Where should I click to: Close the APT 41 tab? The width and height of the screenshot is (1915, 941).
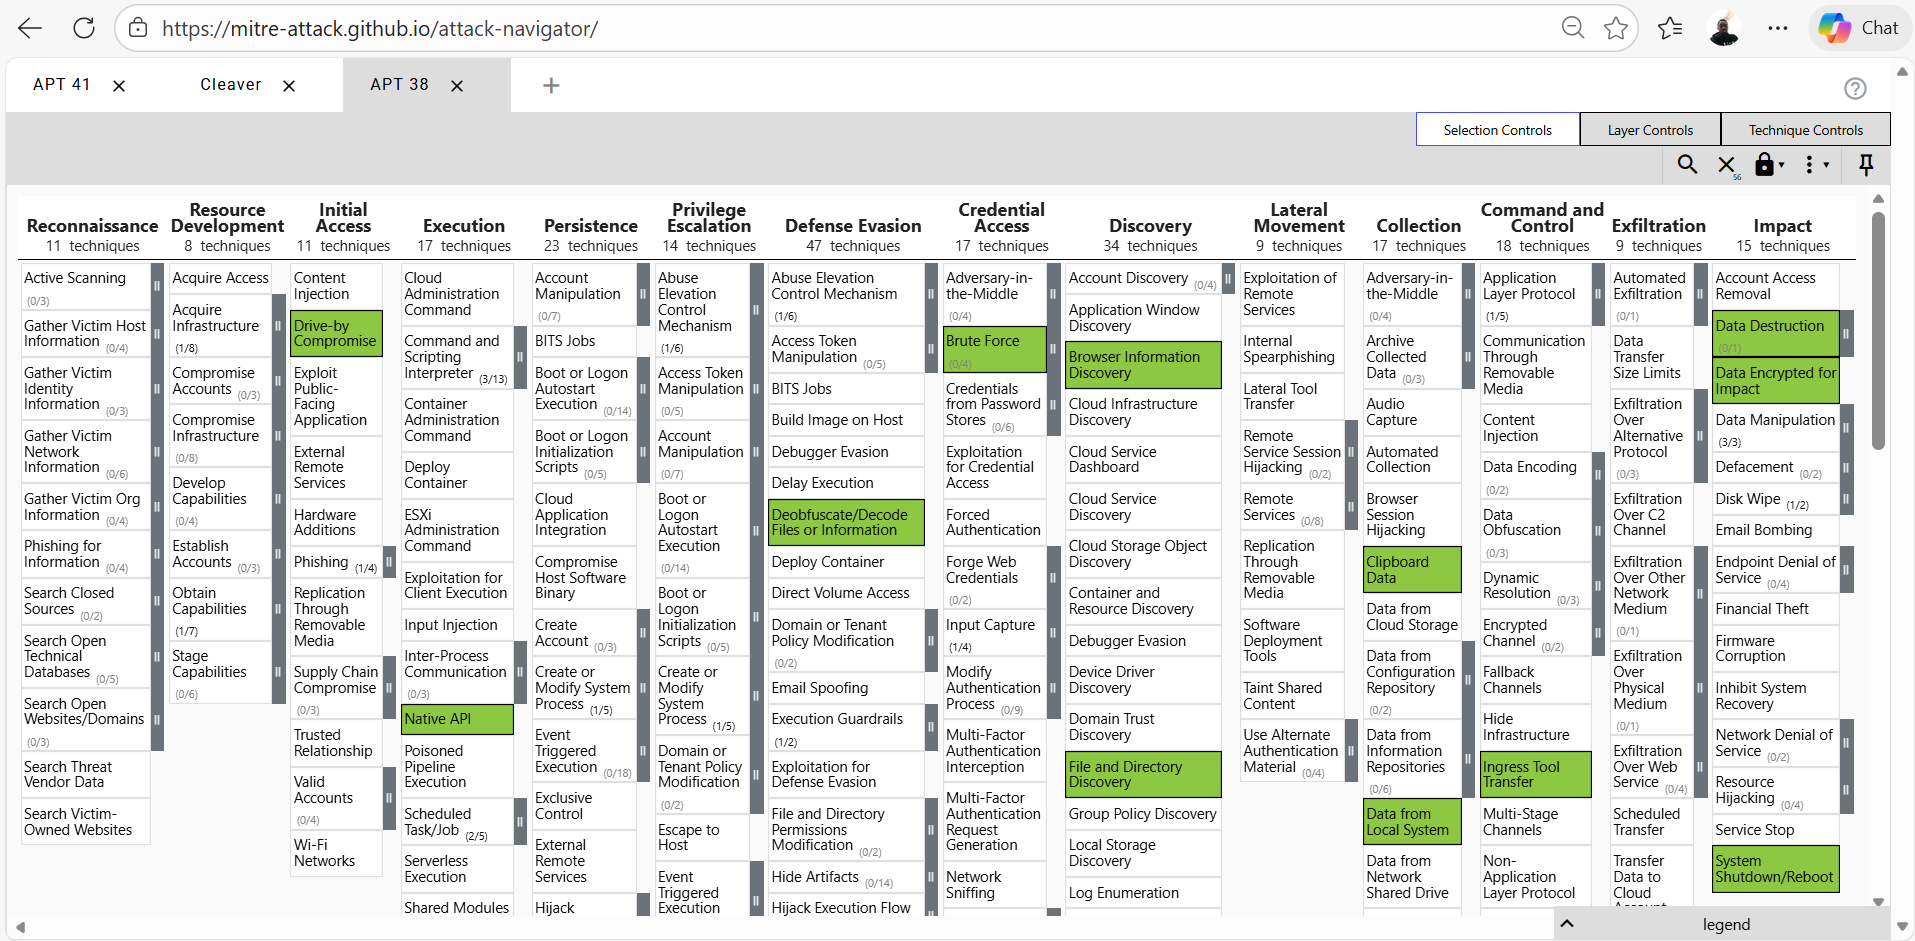pos(119,86)
